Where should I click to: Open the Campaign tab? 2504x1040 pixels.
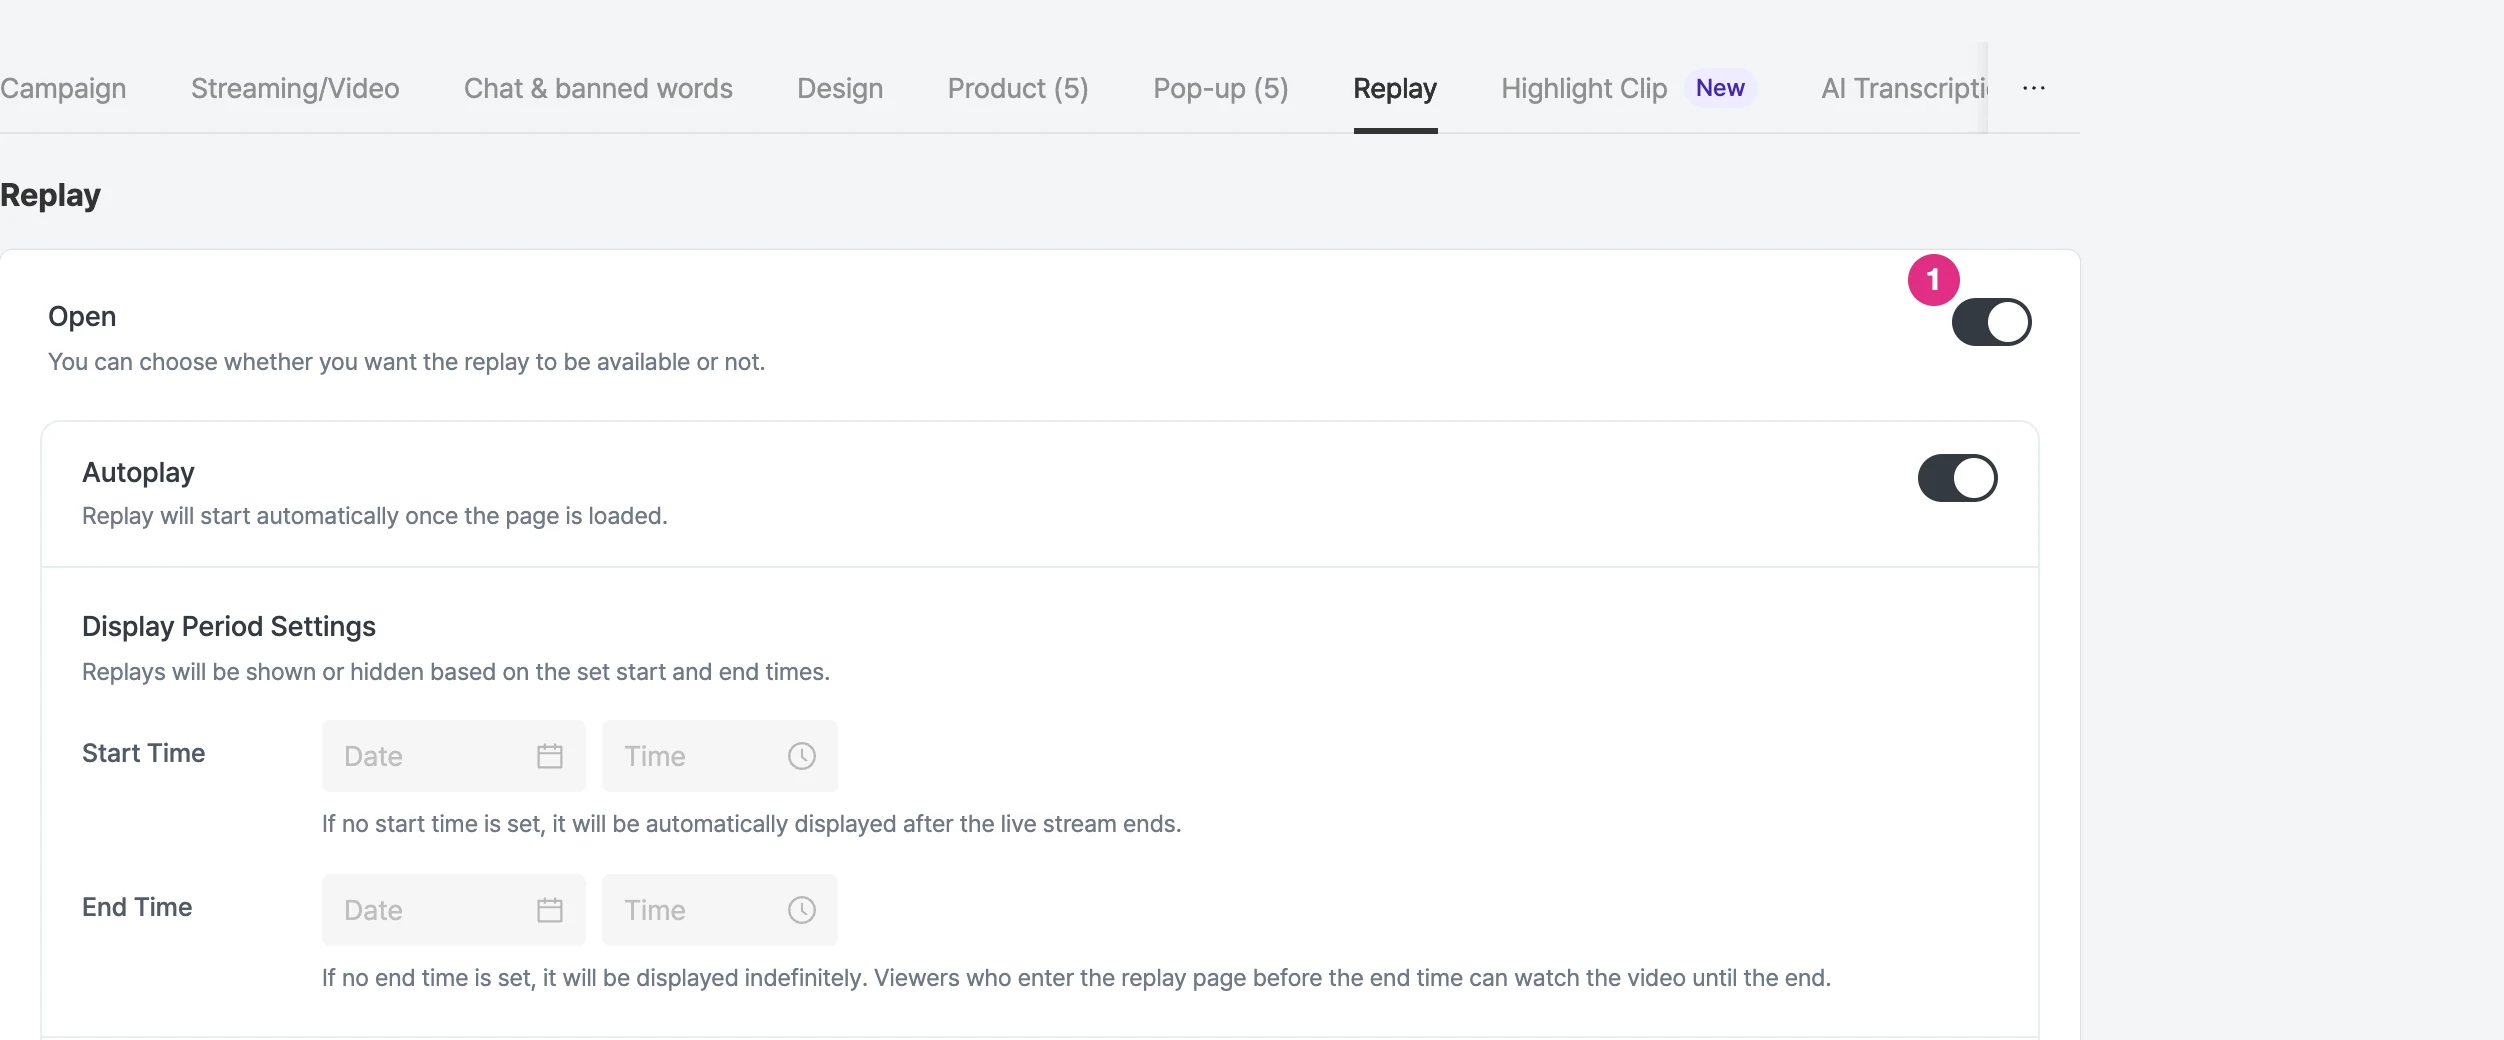63,89
